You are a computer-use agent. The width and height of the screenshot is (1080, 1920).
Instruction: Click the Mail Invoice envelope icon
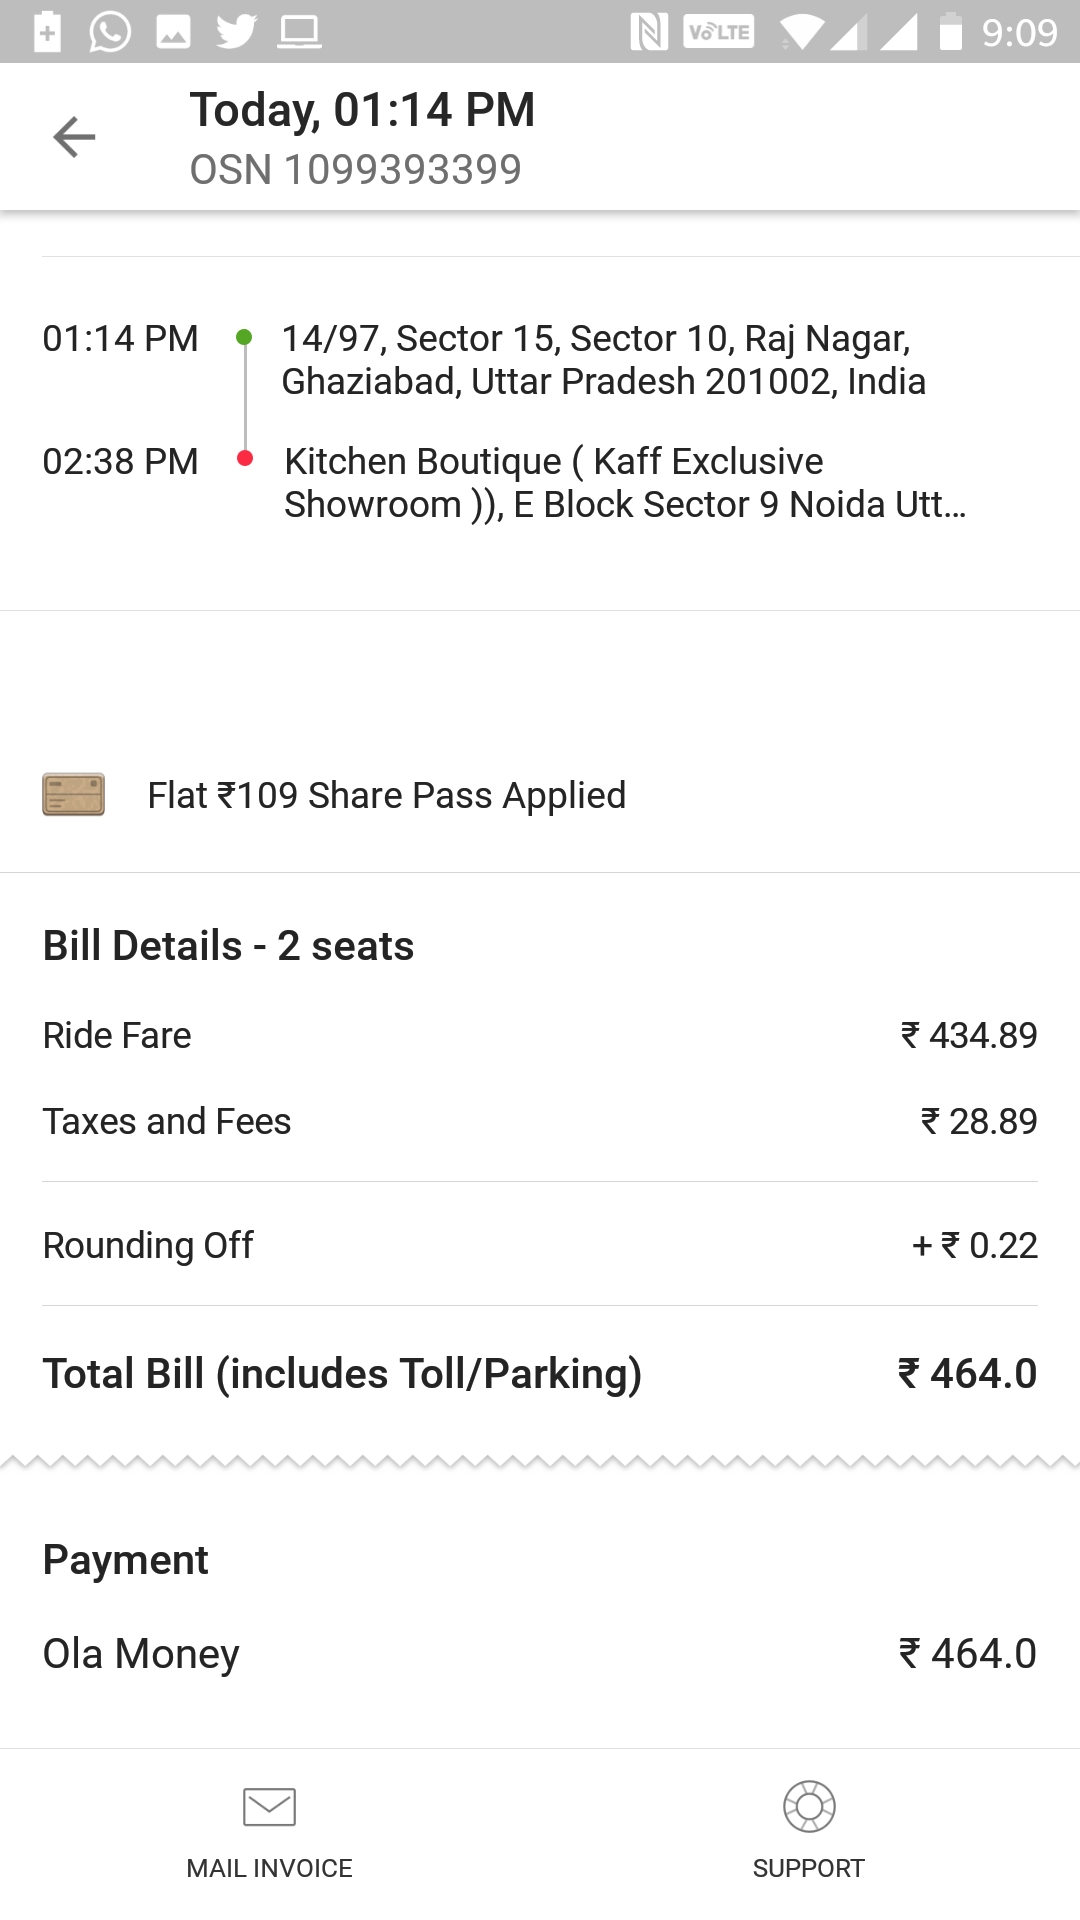[269, 1807]
